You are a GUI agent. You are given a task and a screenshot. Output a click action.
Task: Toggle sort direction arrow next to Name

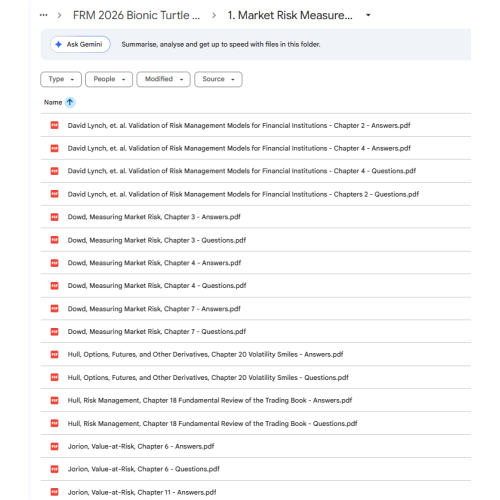(x=70, y=102)
